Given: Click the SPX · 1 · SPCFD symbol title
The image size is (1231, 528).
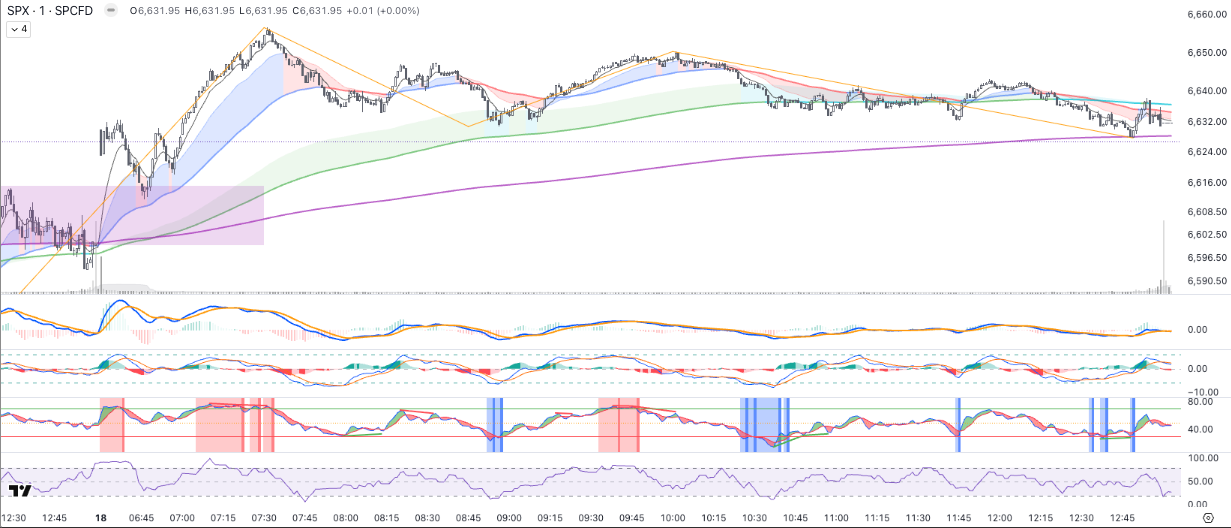Looking at the screenshot, I should click(50, 10).
